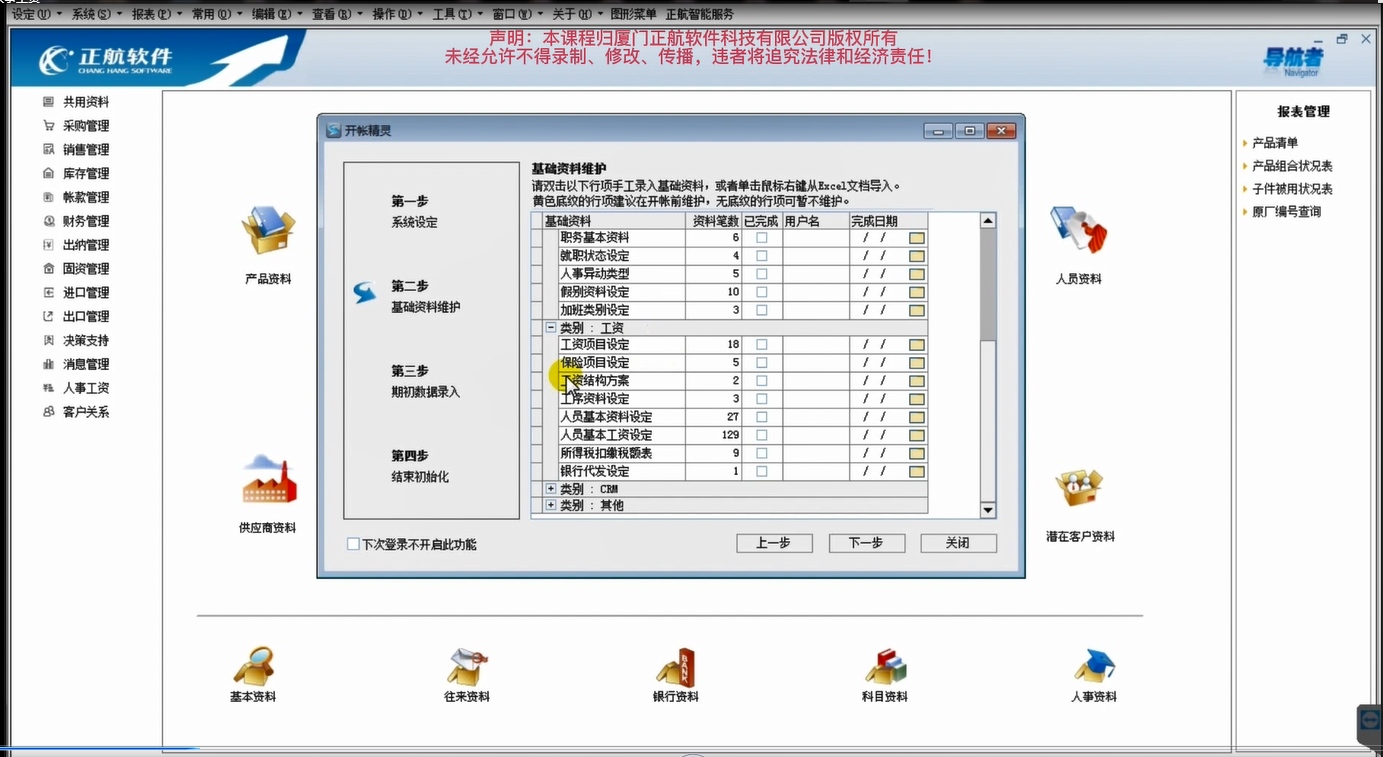Expand the 类别：其他 group
Screen dimensions: 1383x757
click(551, 506)
